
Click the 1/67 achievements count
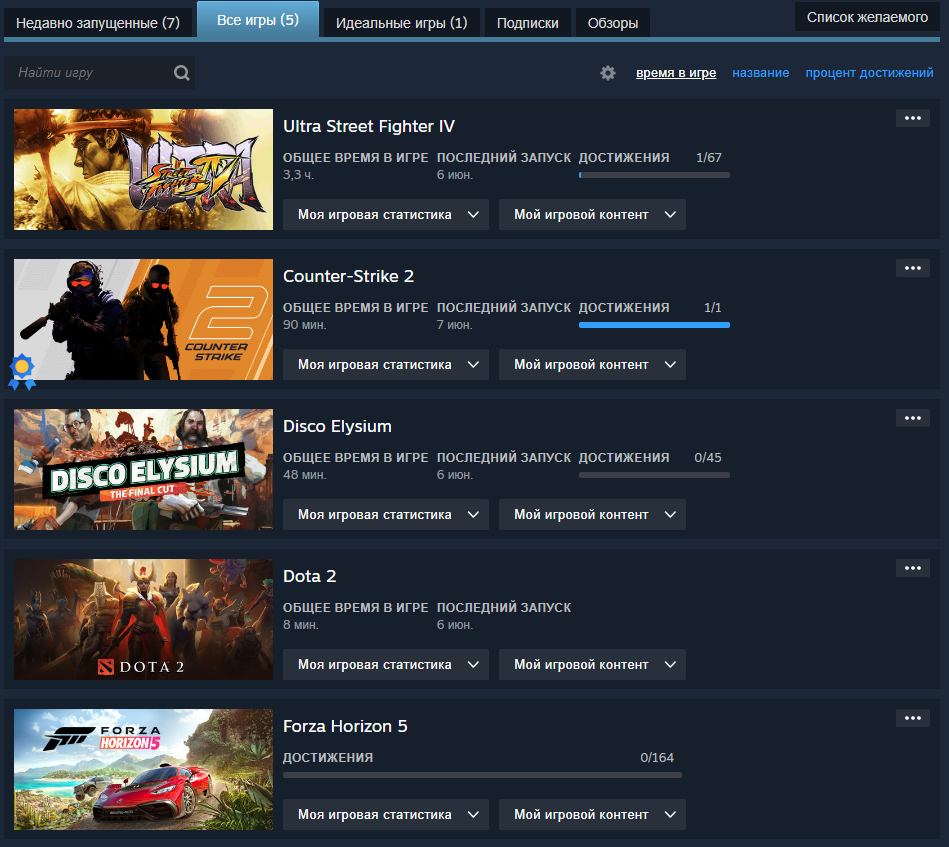pyautogui.click(x=709, y=158)
